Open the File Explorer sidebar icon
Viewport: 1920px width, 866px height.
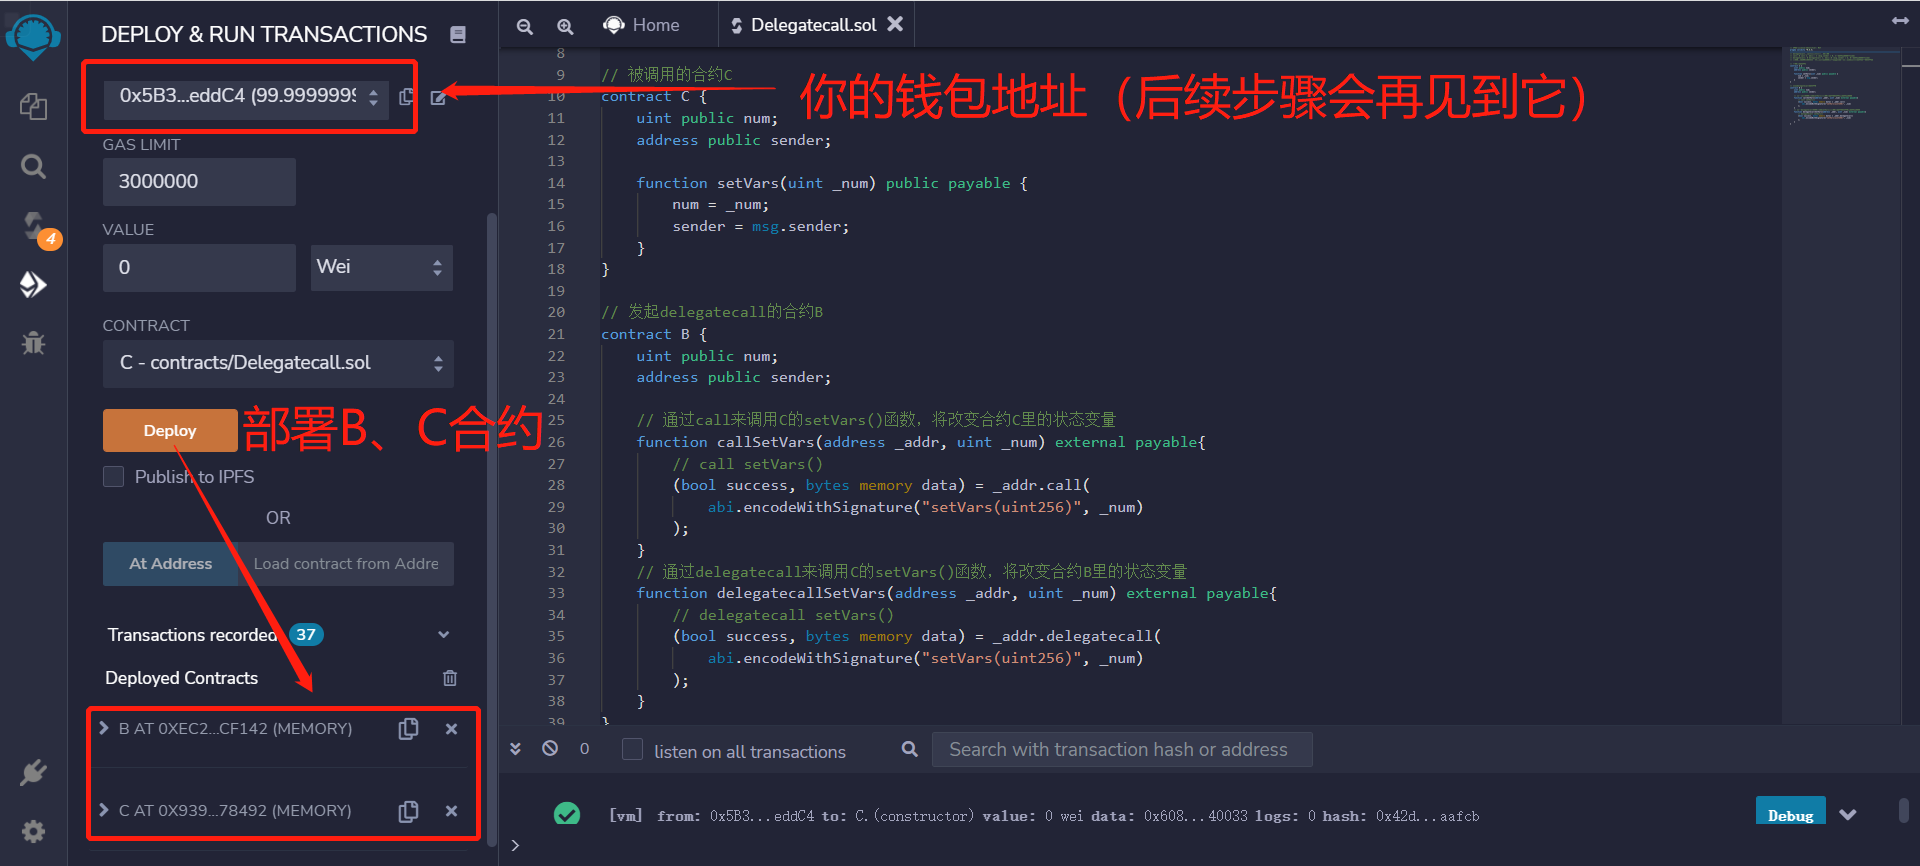pos(33,106)
